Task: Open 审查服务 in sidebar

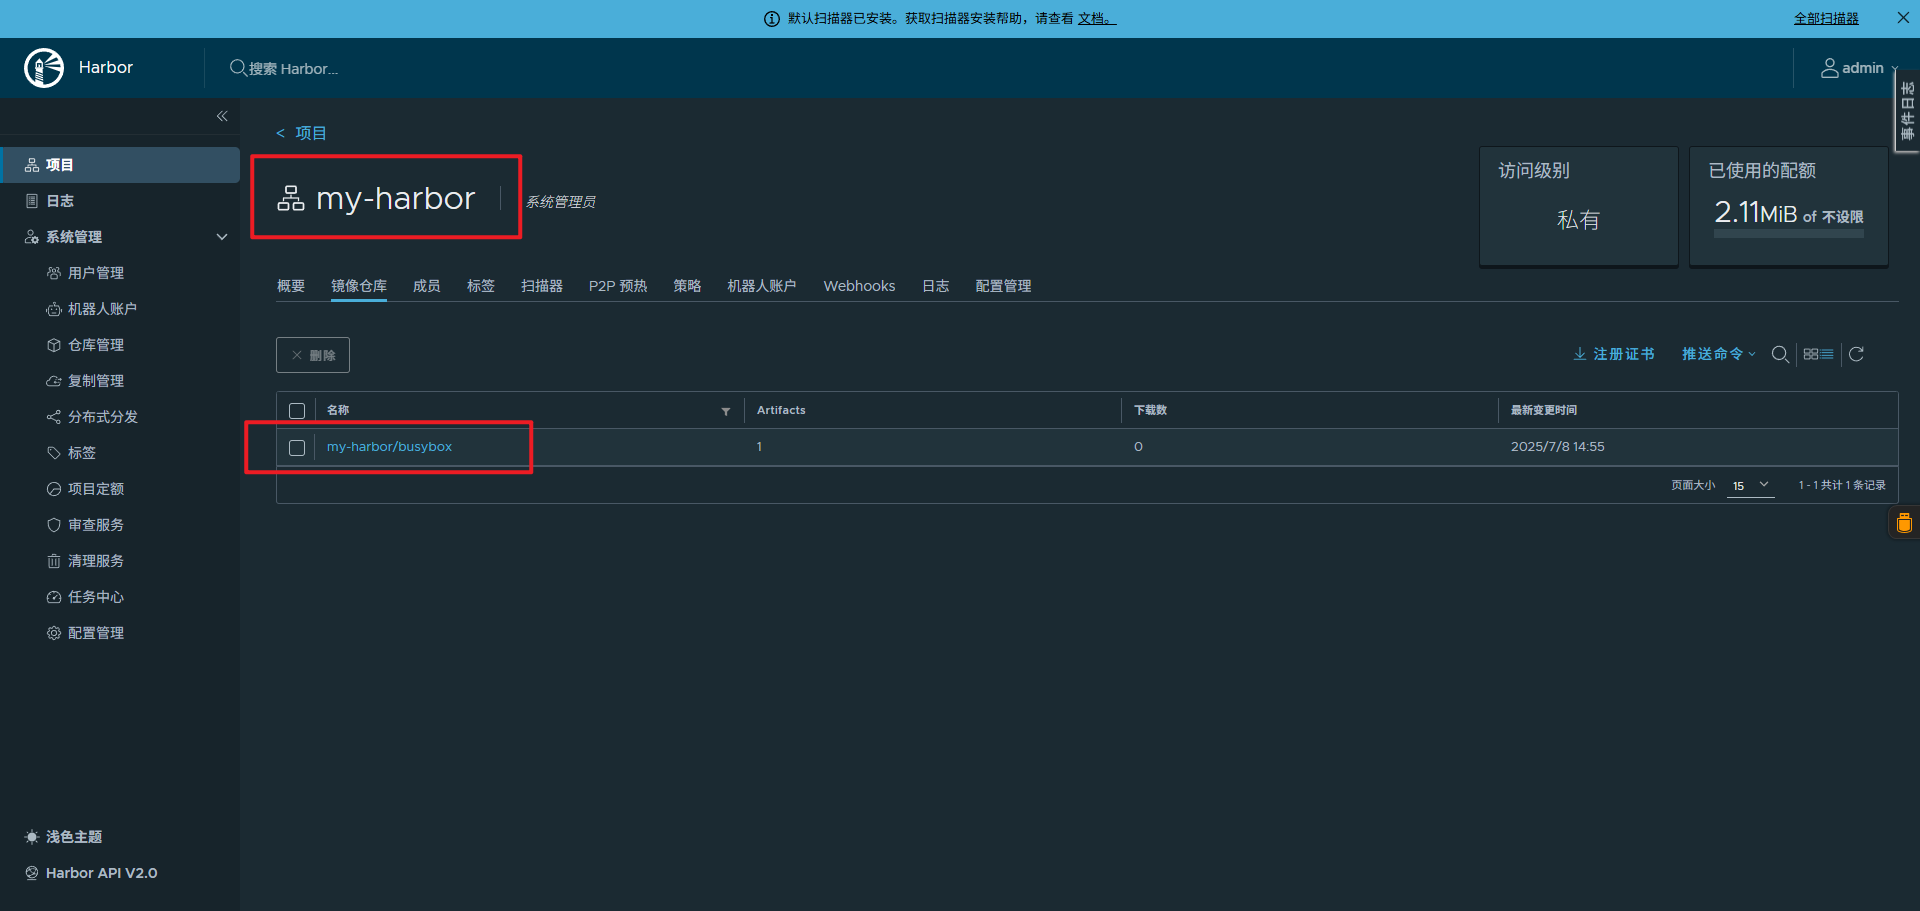Action: pyautogui.click(x=96, y=525)
